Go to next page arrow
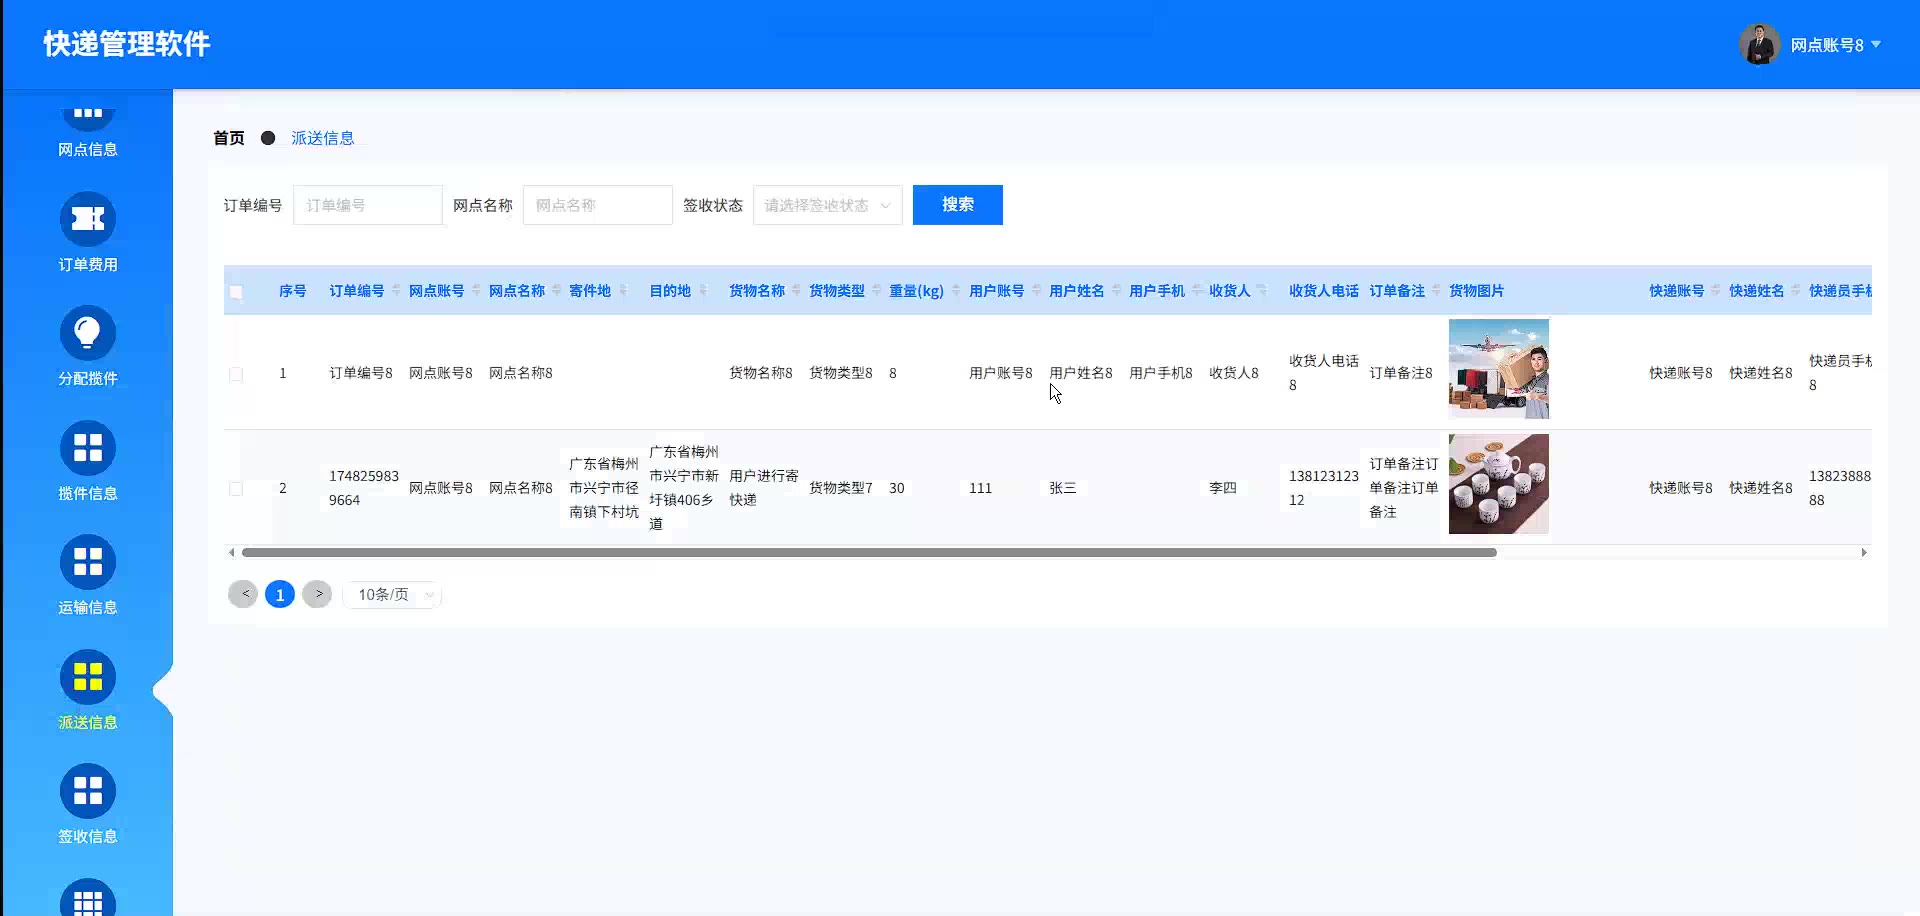1920x916 pixels. [317, 594]
